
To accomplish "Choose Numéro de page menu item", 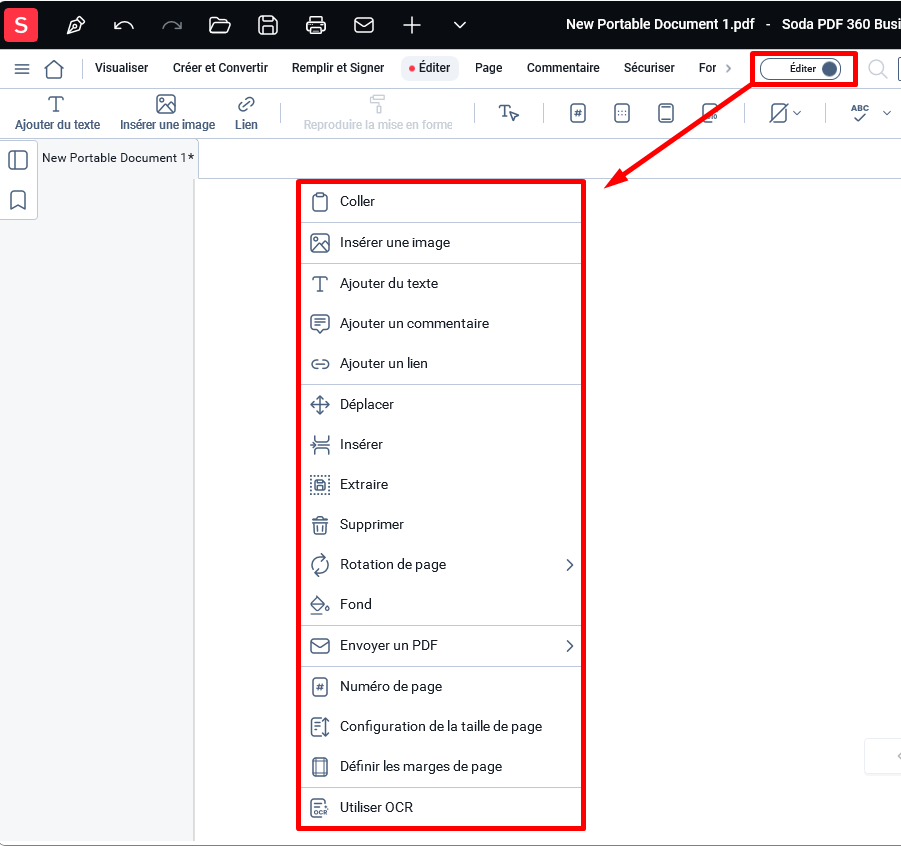I will coord(441,687).
